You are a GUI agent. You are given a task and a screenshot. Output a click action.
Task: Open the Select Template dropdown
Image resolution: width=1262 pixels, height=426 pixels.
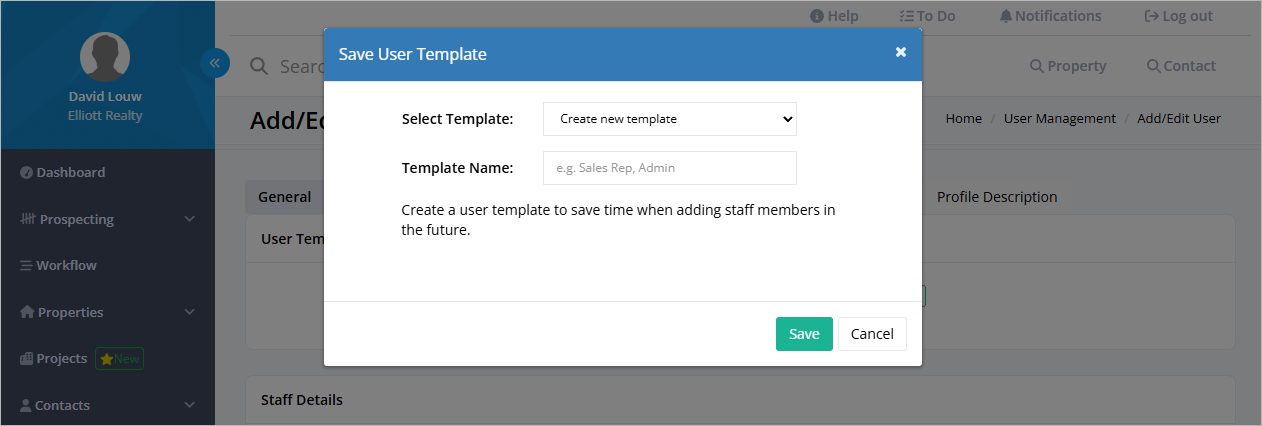pos(670,119)
